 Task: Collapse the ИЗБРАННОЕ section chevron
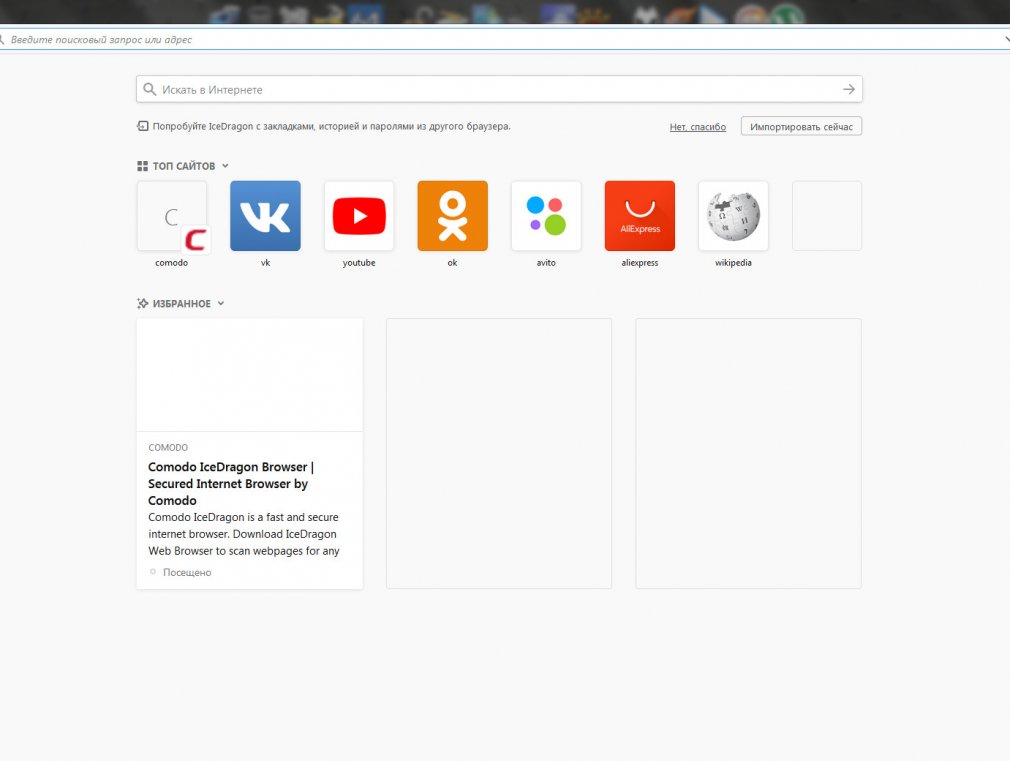(x=221, y=303)
